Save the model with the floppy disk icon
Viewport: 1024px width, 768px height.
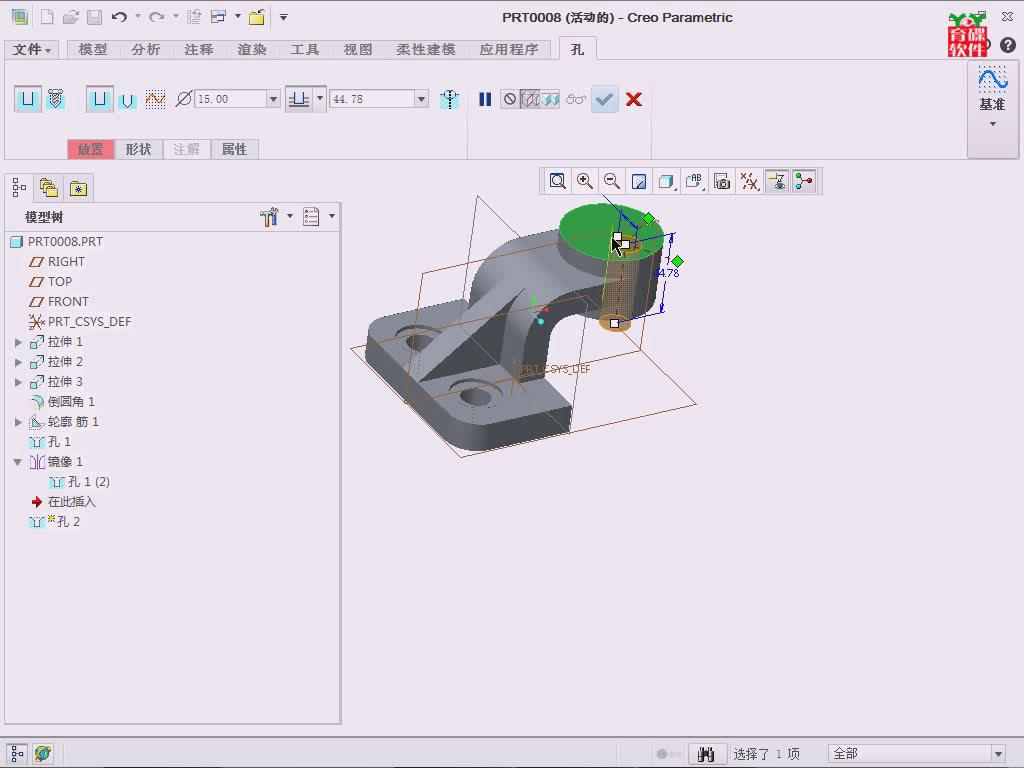[94, 17]
